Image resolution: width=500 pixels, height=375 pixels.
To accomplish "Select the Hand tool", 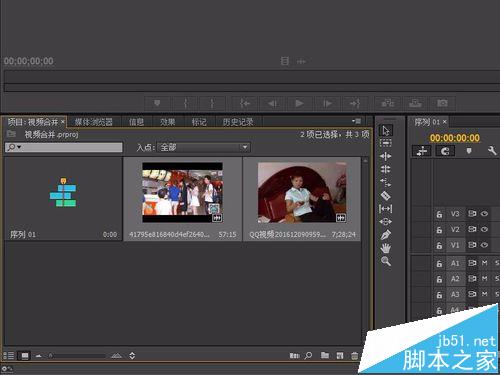I will (386, 248).
